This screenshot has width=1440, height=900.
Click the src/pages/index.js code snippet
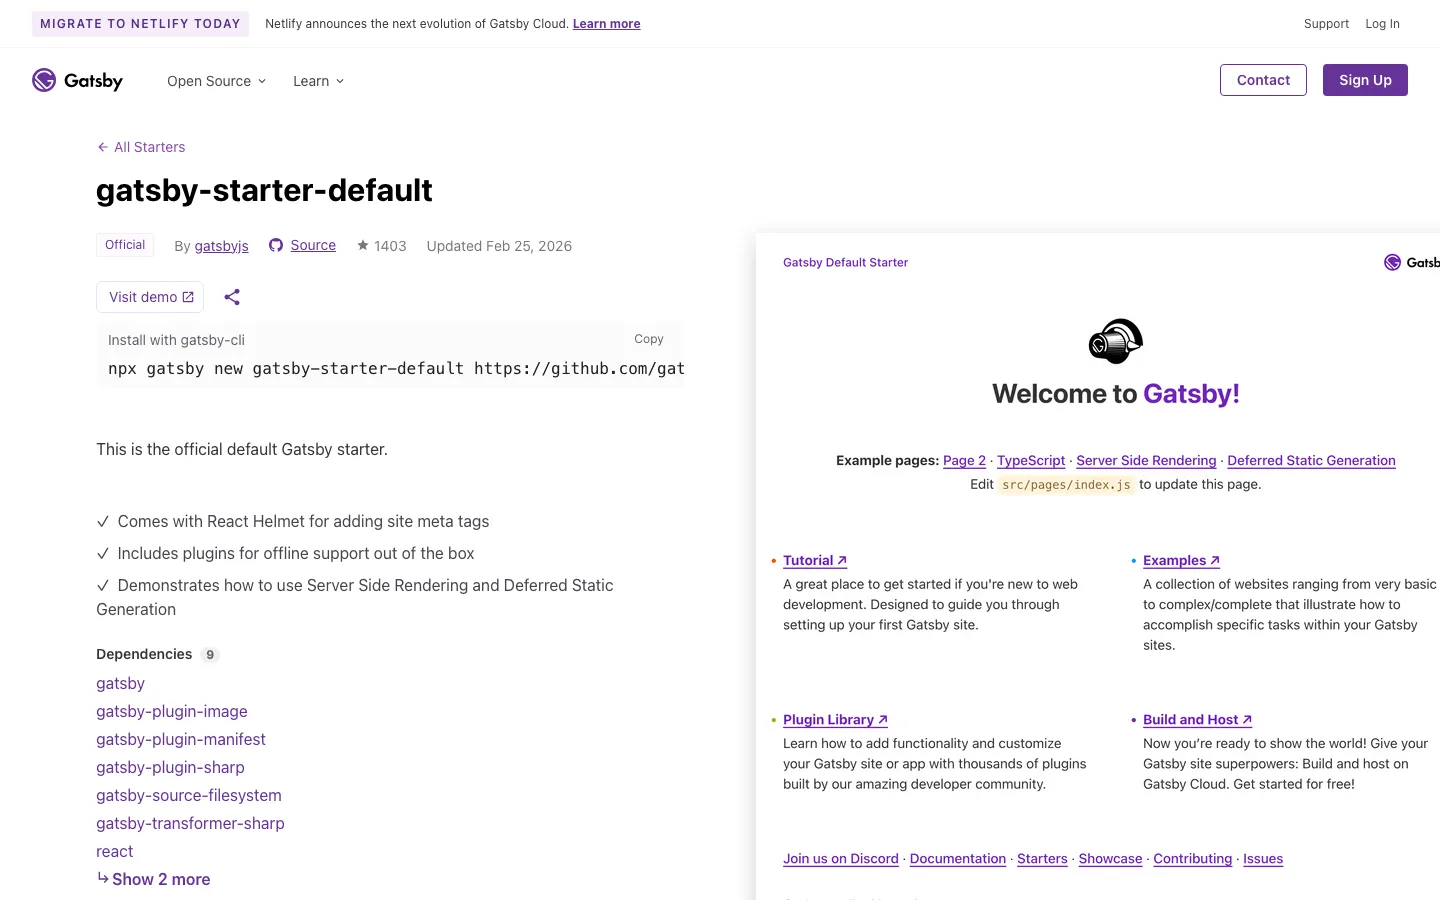point(1066,485)
